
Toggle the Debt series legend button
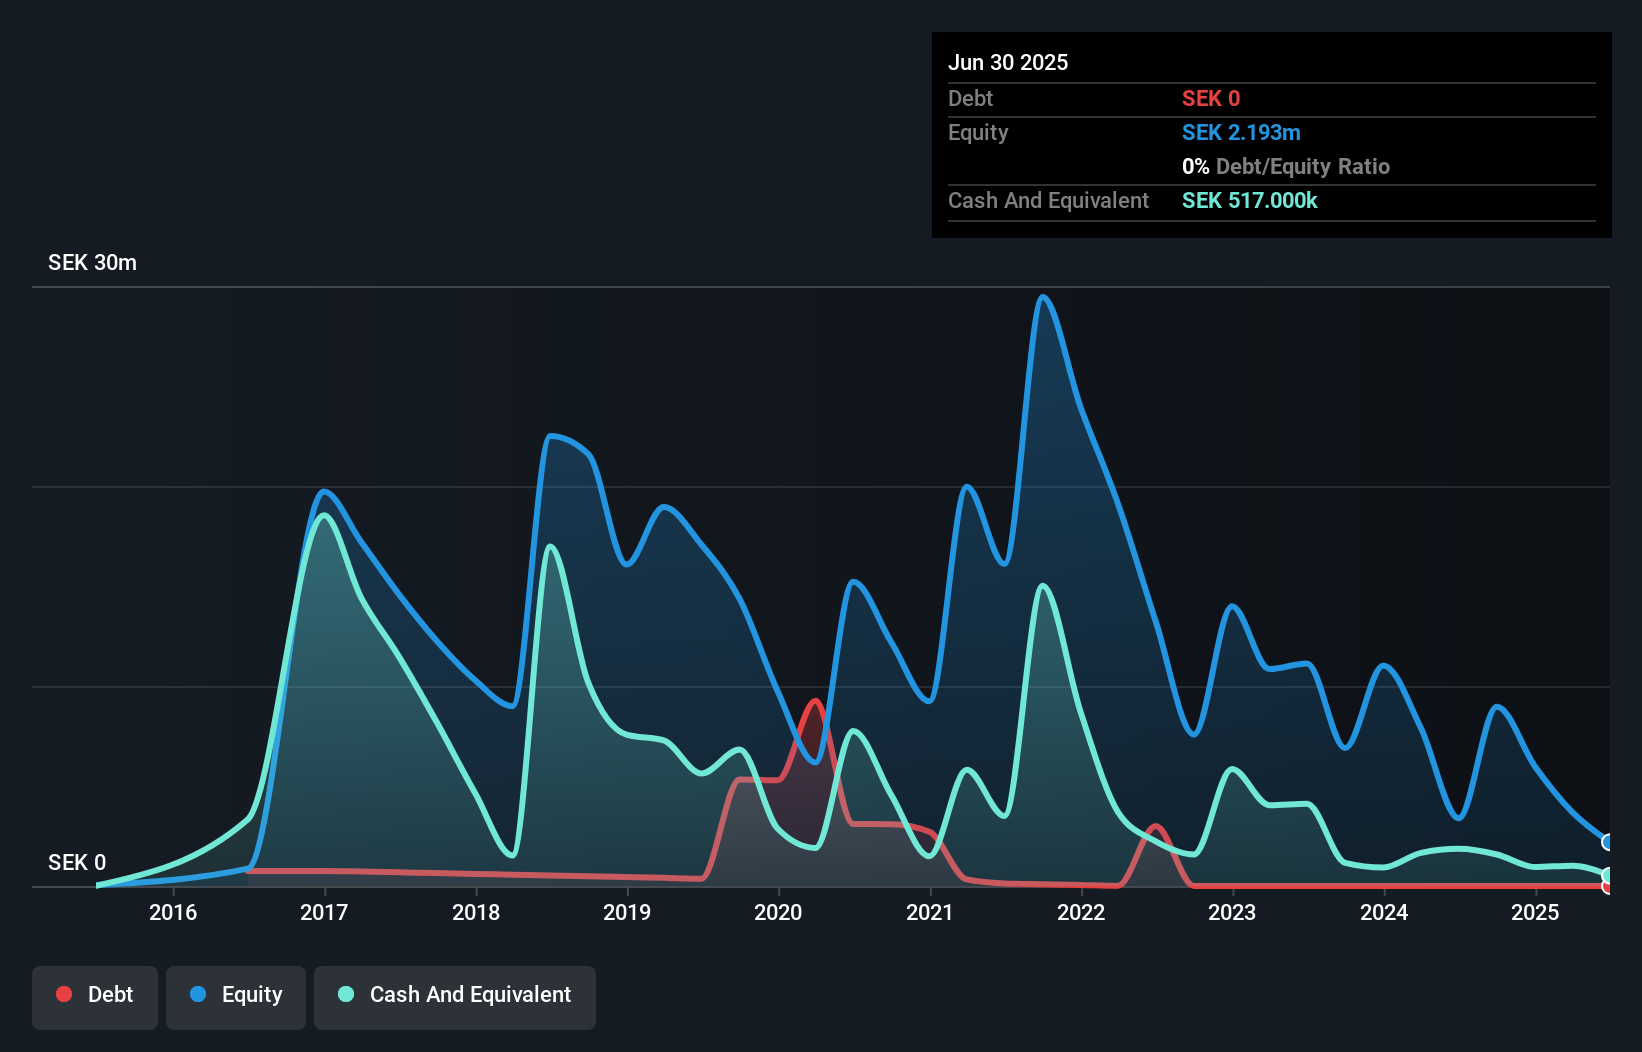[x=95, y=997]
